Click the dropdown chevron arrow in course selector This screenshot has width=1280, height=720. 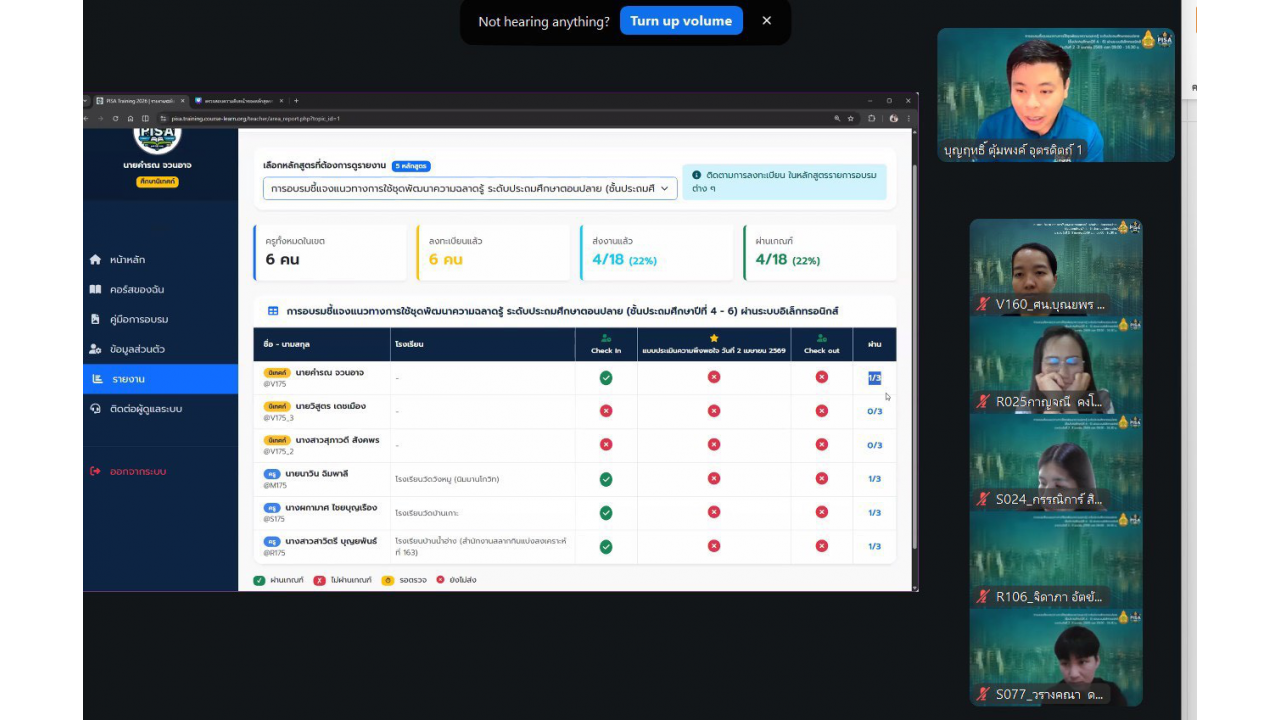click(x=664, y=188)
